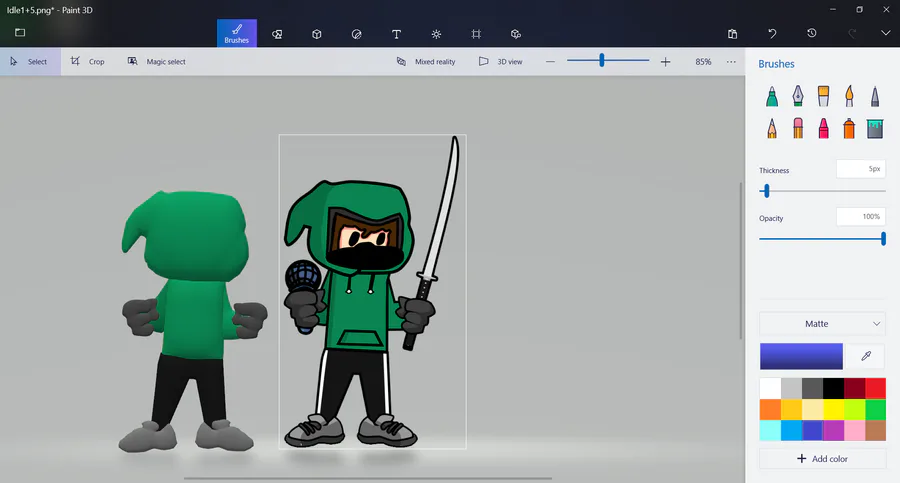
Task: Toggle Mixed reality view
Action: [426, 61]
